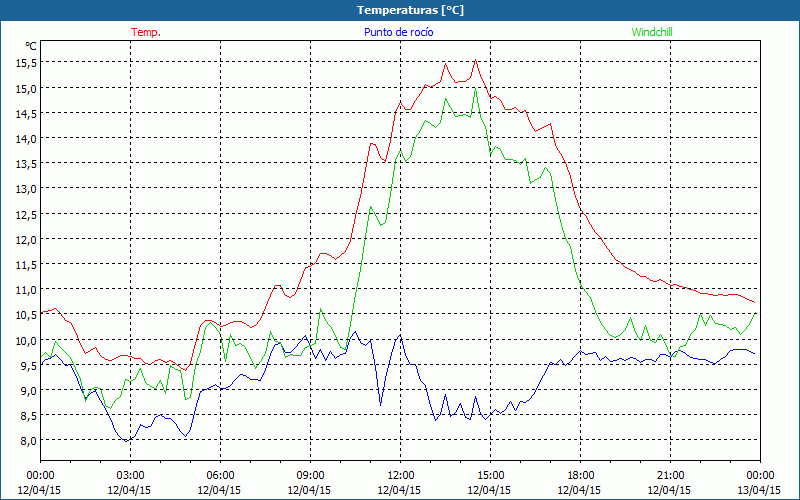Click the 15,5 y-axis value
The image size is (800, 500).
[27, 63]
